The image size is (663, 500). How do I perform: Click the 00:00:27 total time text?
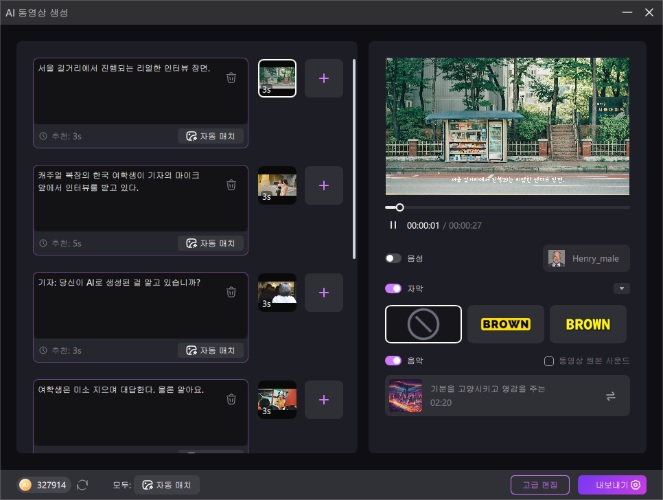[x=465, y=226]
